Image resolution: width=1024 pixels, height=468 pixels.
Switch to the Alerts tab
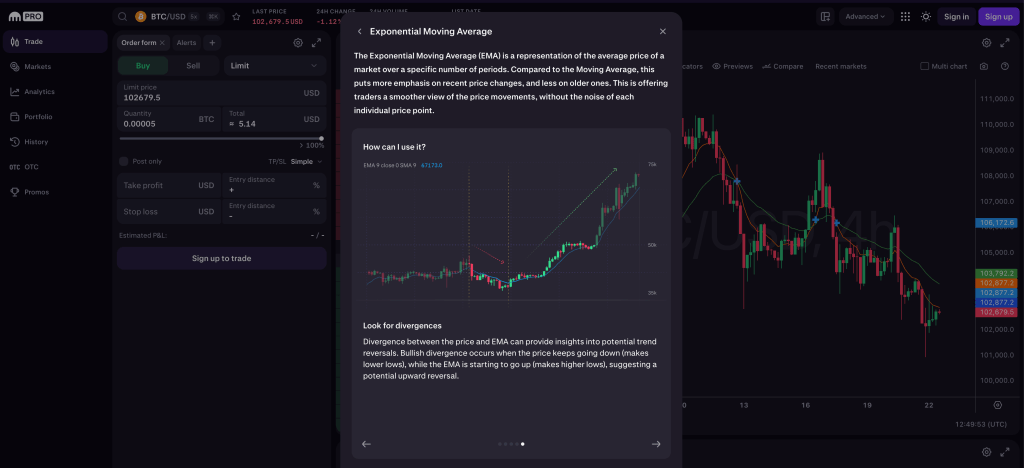pyautogui.click(x=186, y=43)
